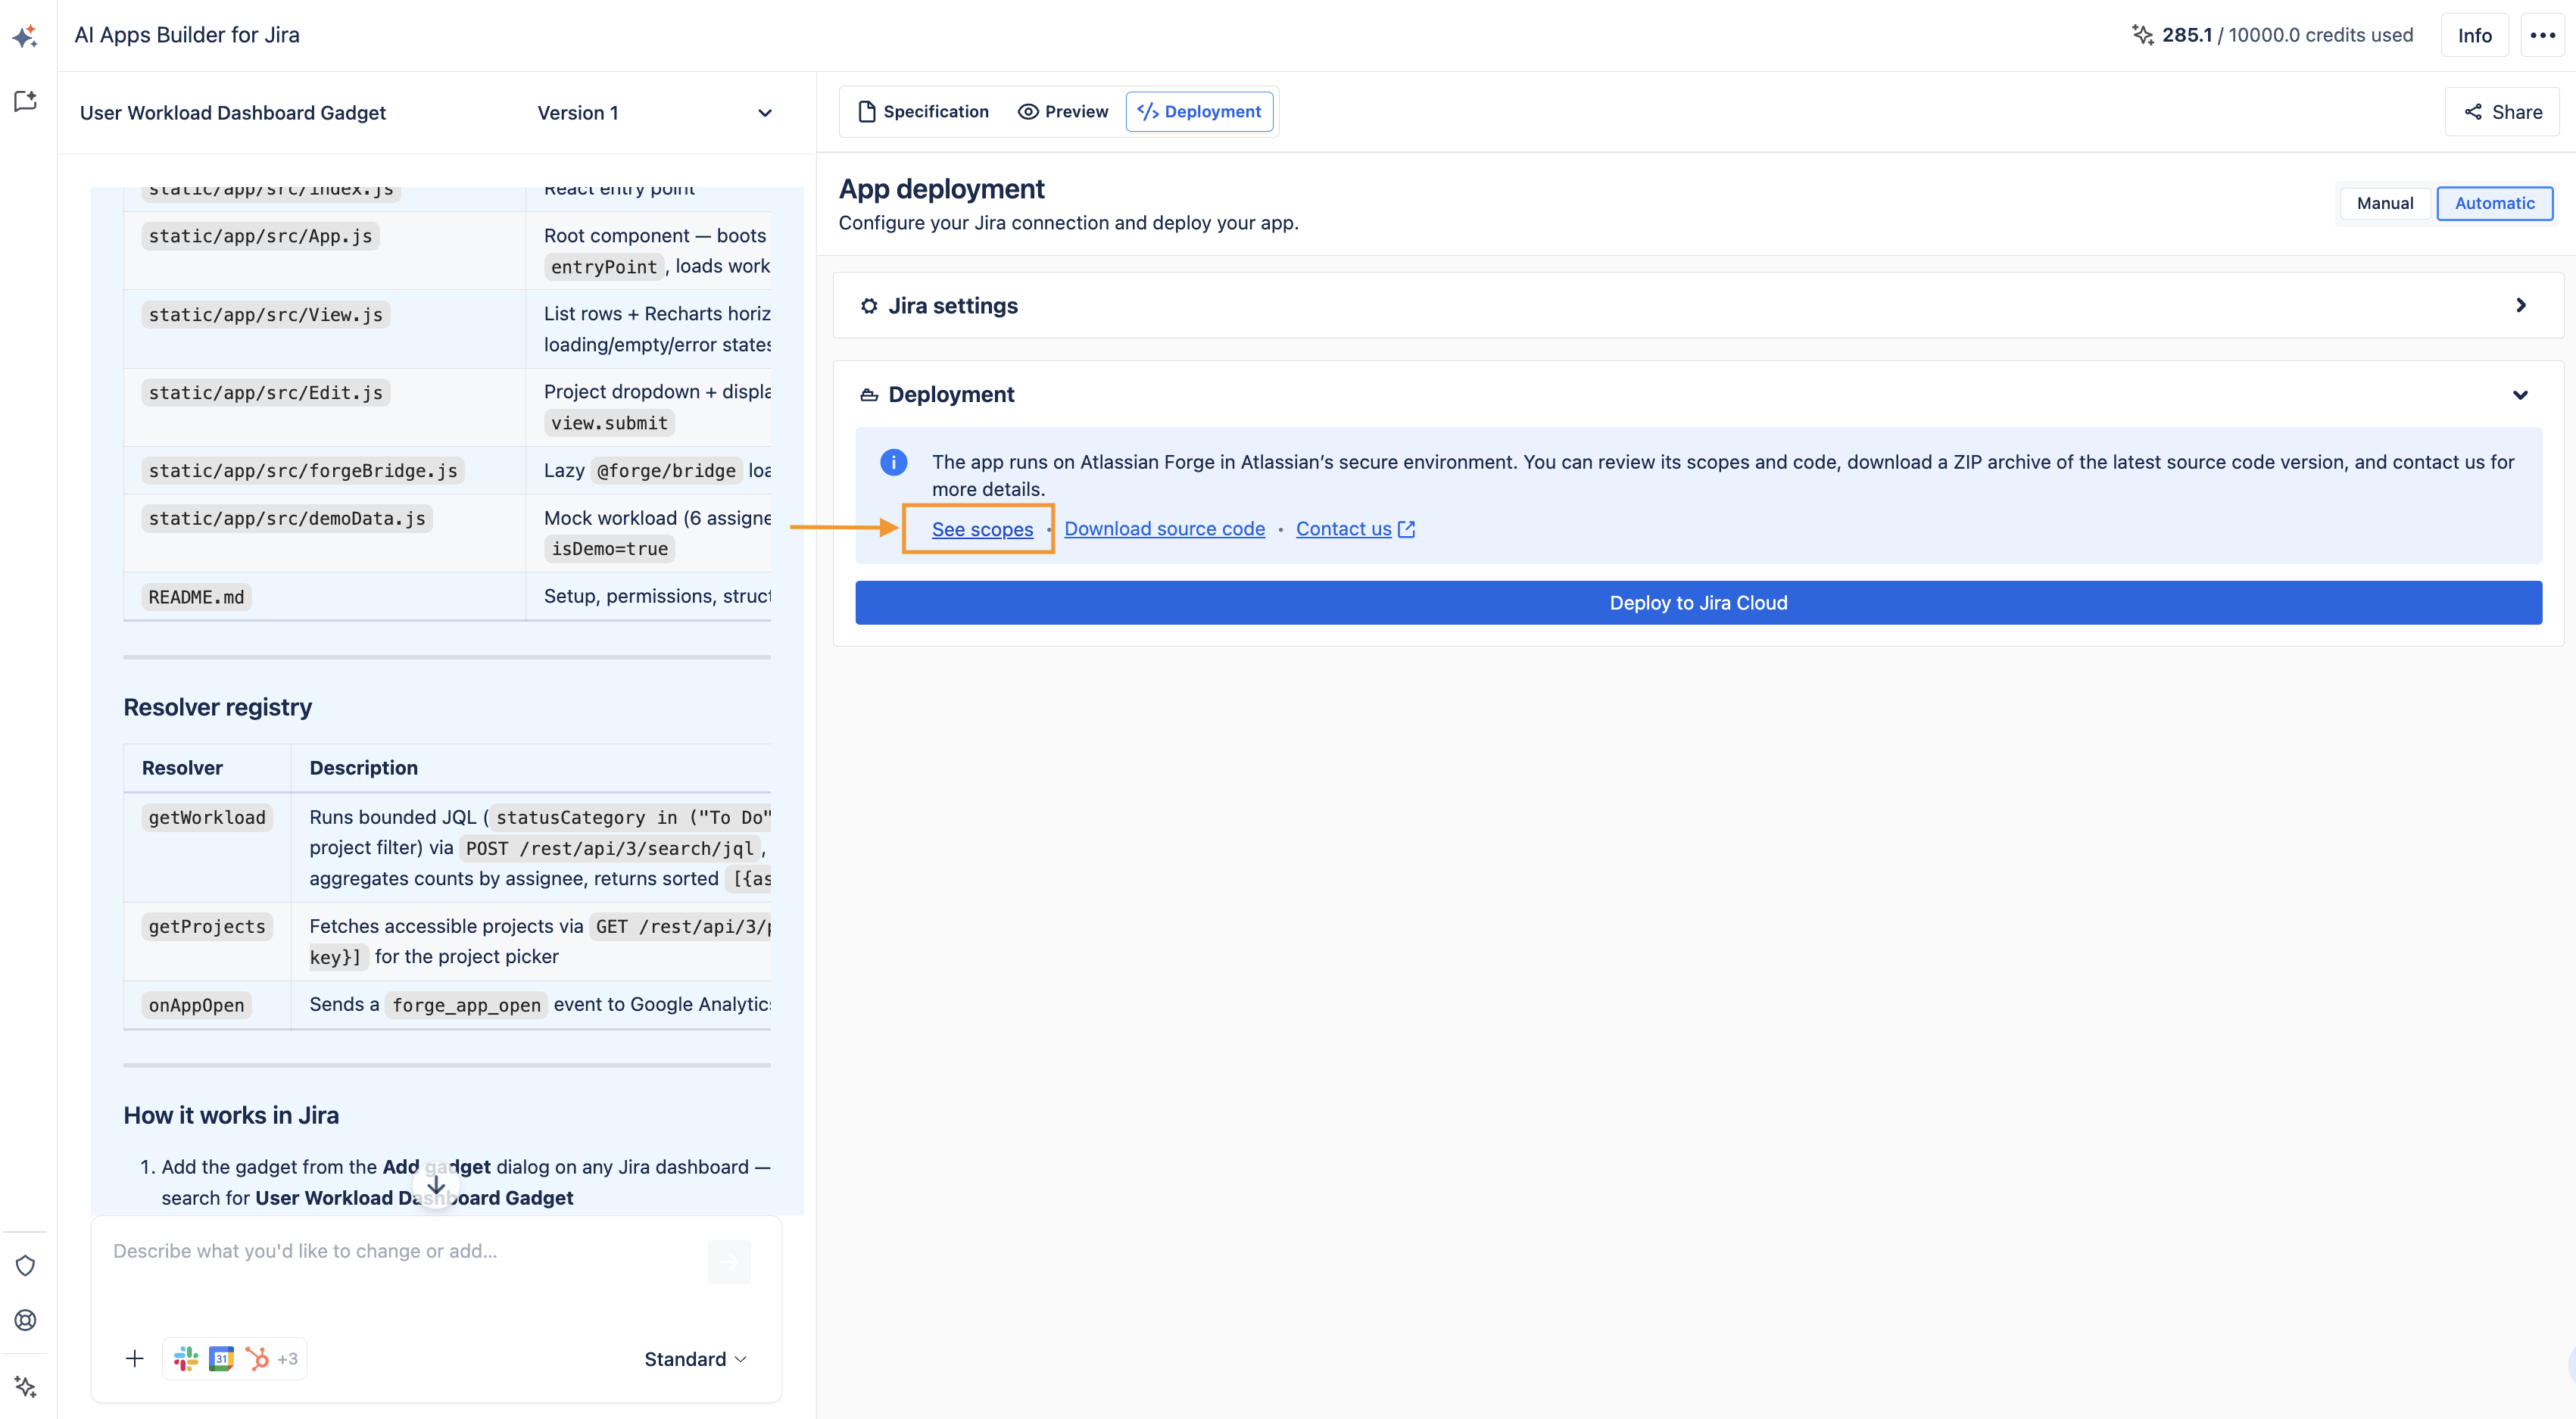Select the Slack integration icon
The image size is (2576, 1419).
[186, 1358]
